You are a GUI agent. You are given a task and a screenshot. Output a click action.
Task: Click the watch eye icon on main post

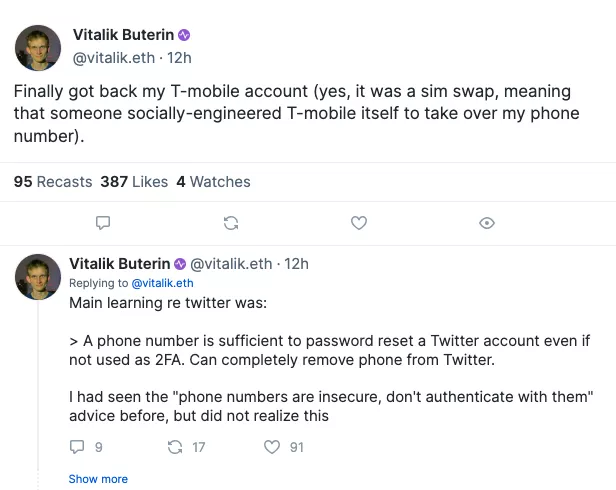[487, 222]
